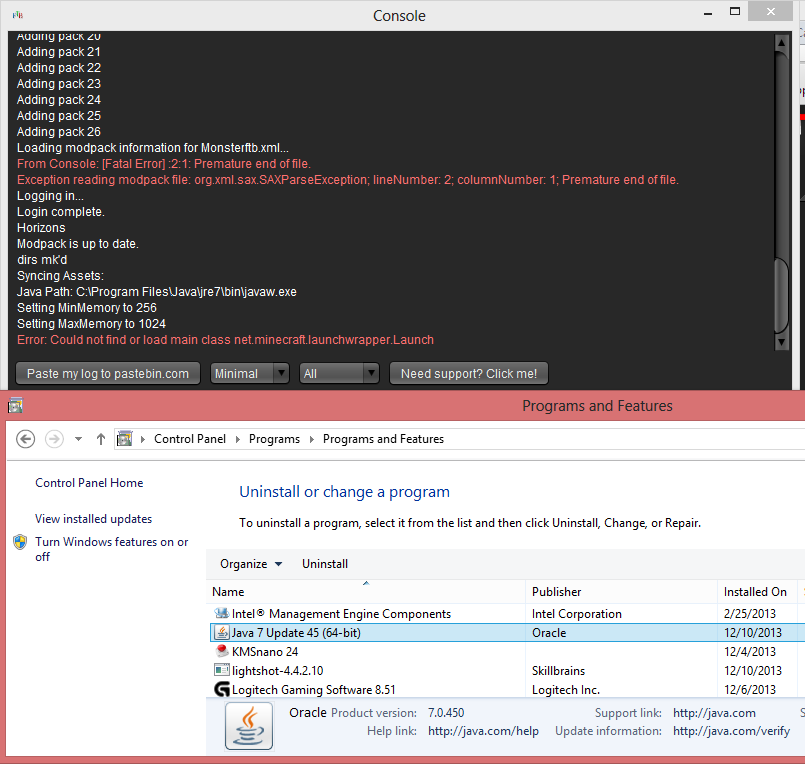Click Programs in the breadcrumb
The height and width of the screenshot is (764, 805).
(274, 439)
